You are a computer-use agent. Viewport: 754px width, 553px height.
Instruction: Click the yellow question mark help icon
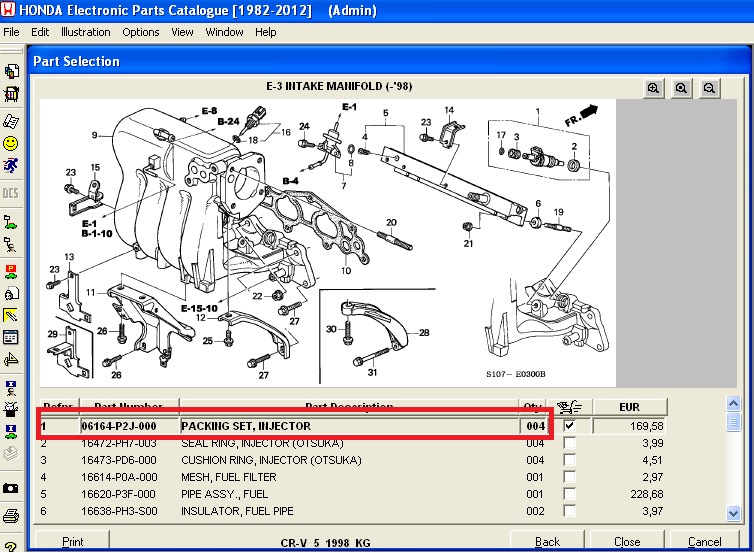[11, 546]
